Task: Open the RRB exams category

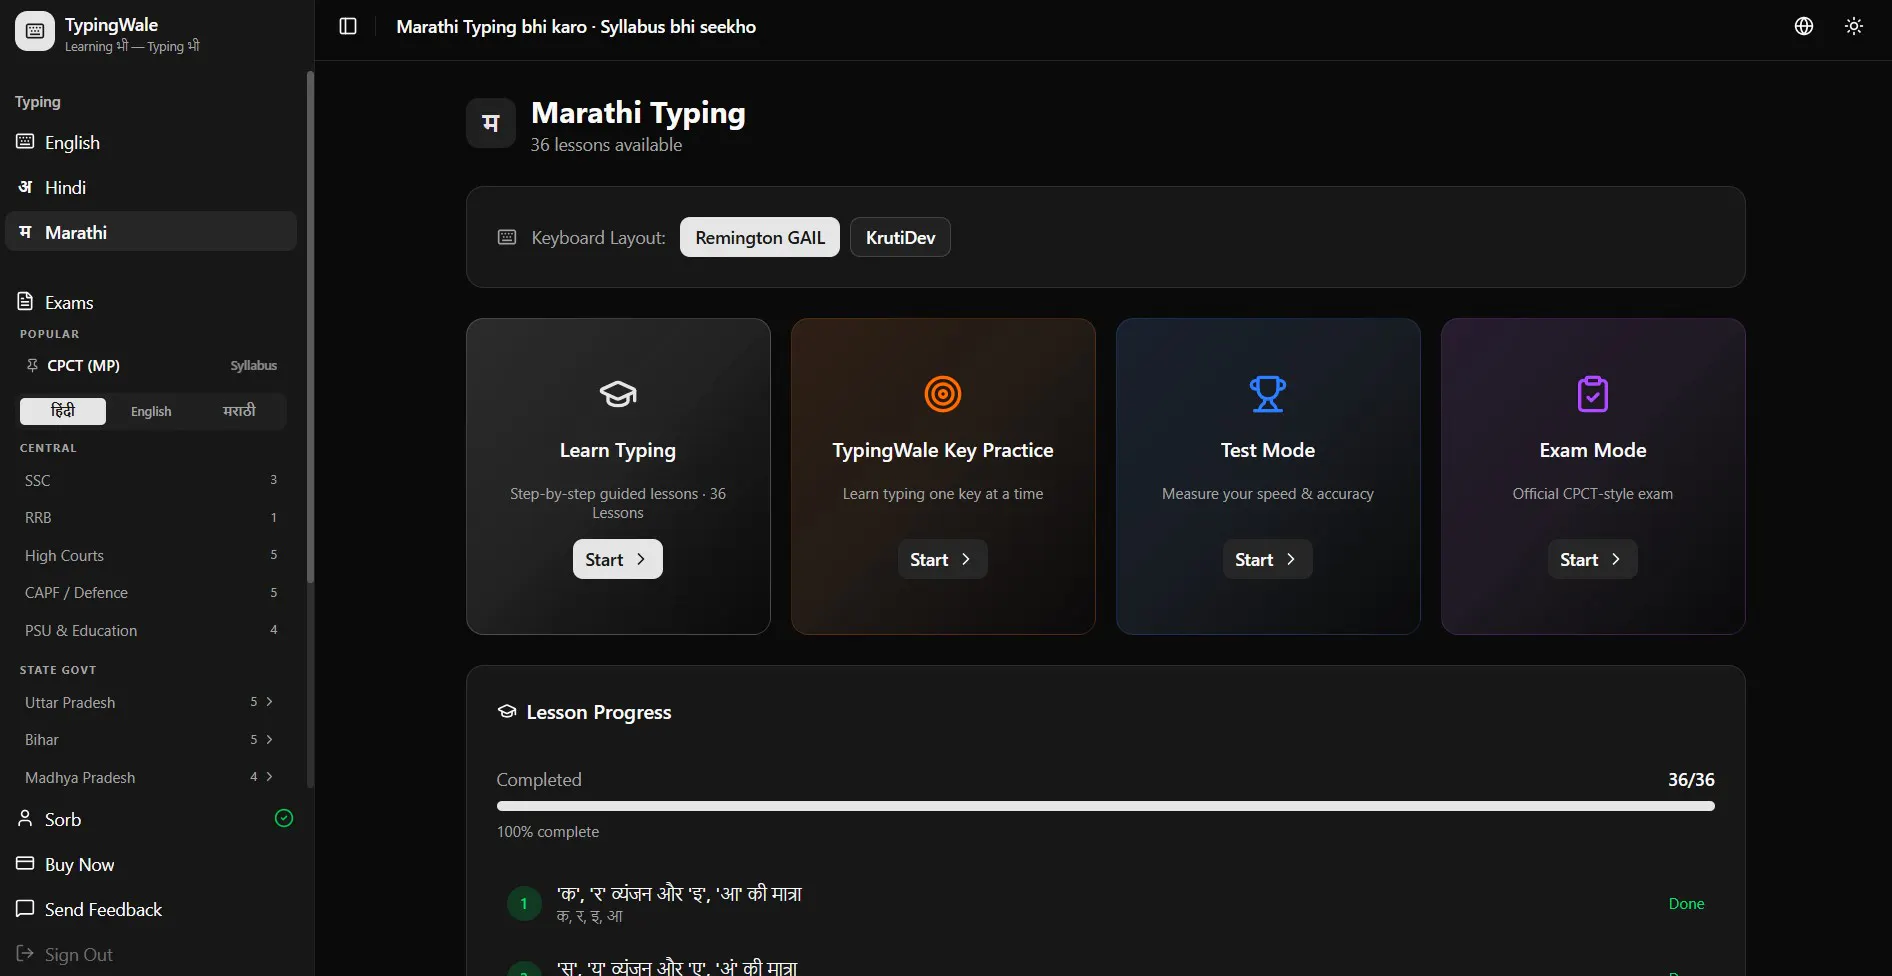Action: click(150, 517)
